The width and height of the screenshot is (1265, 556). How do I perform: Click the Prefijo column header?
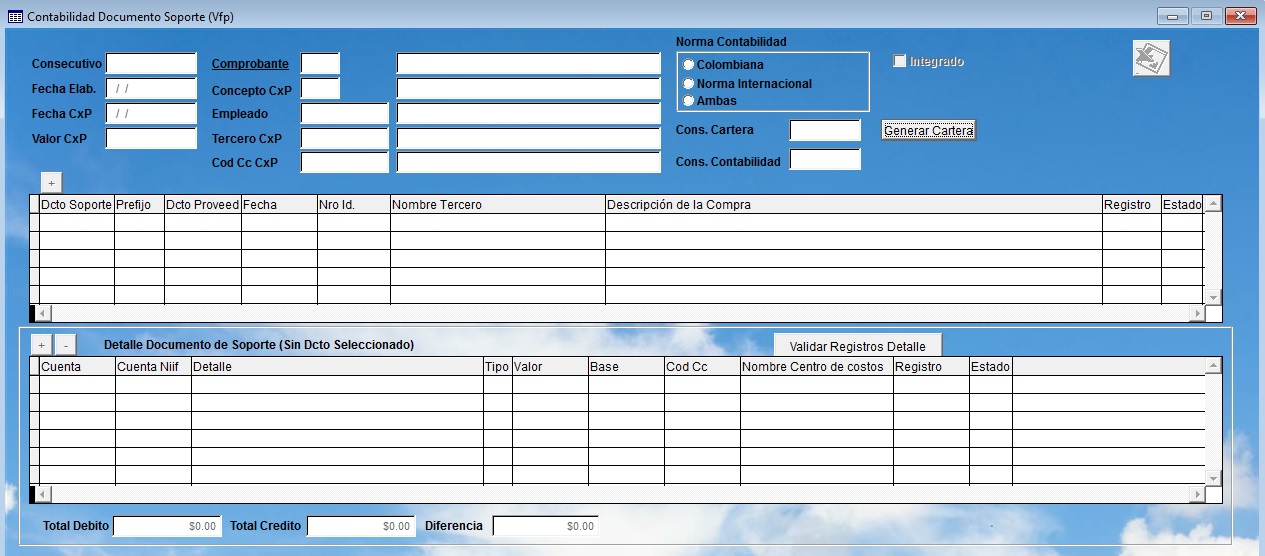140,204
